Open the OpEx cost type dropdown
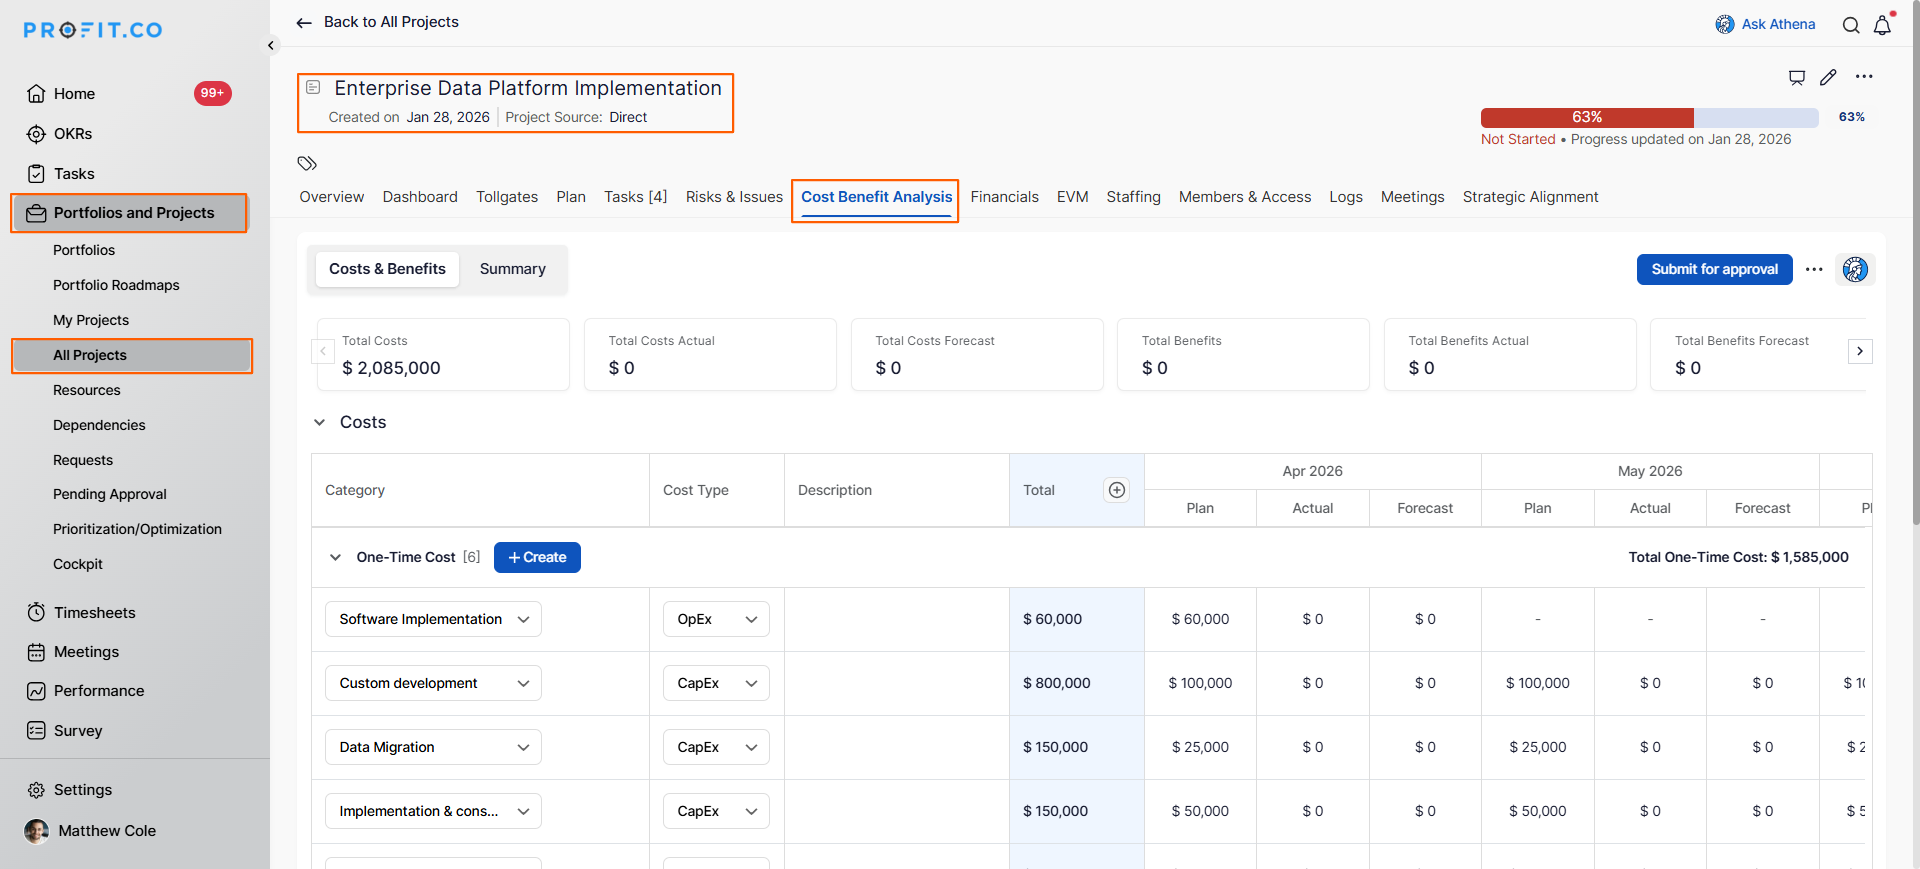1920x869 pixels. (716, 619)
